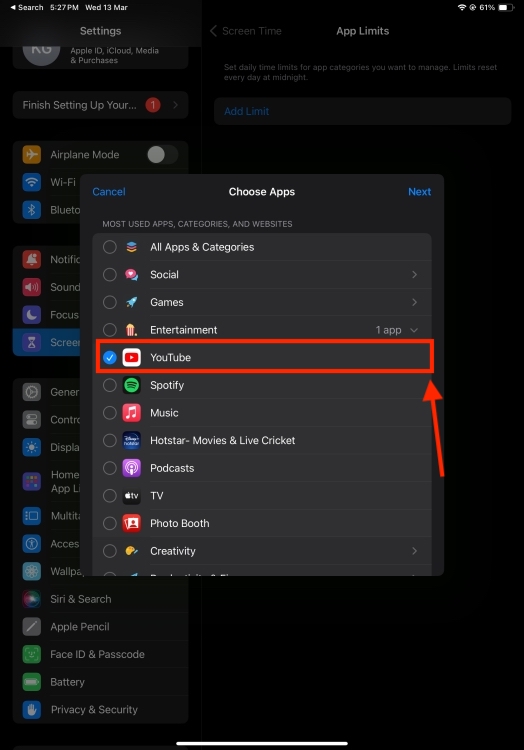524x750 pixels.
Task: Tap the Games rocket icon
Action: point(131,302)
